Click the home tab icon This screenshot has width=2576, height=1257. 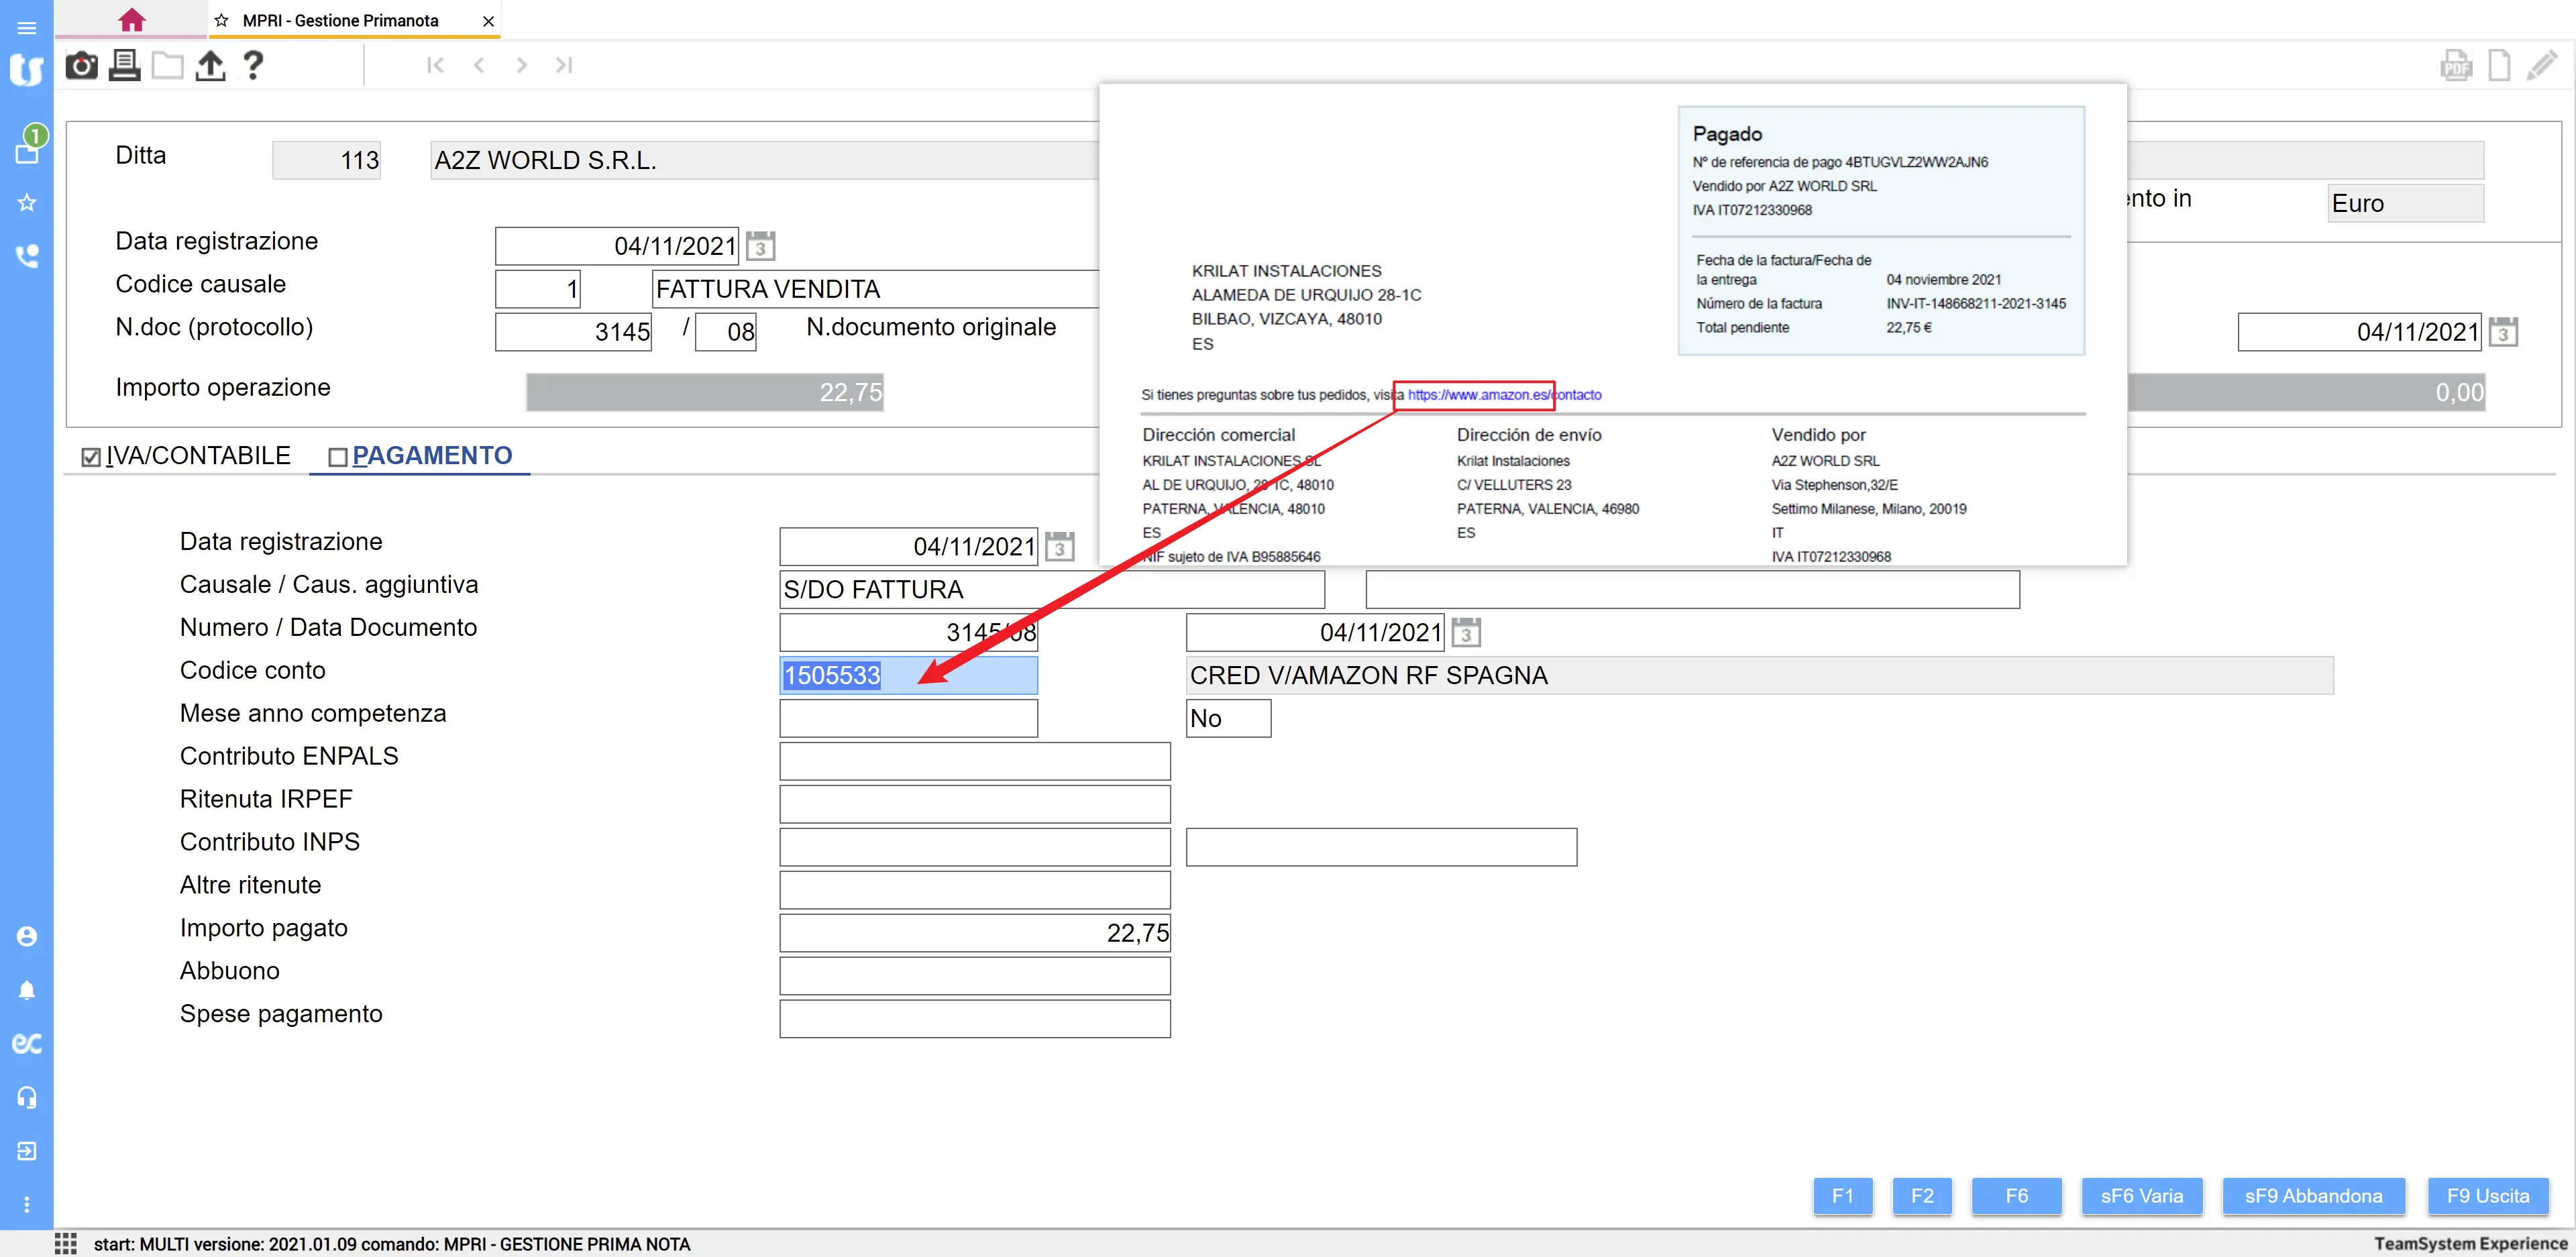coord(131,20)
